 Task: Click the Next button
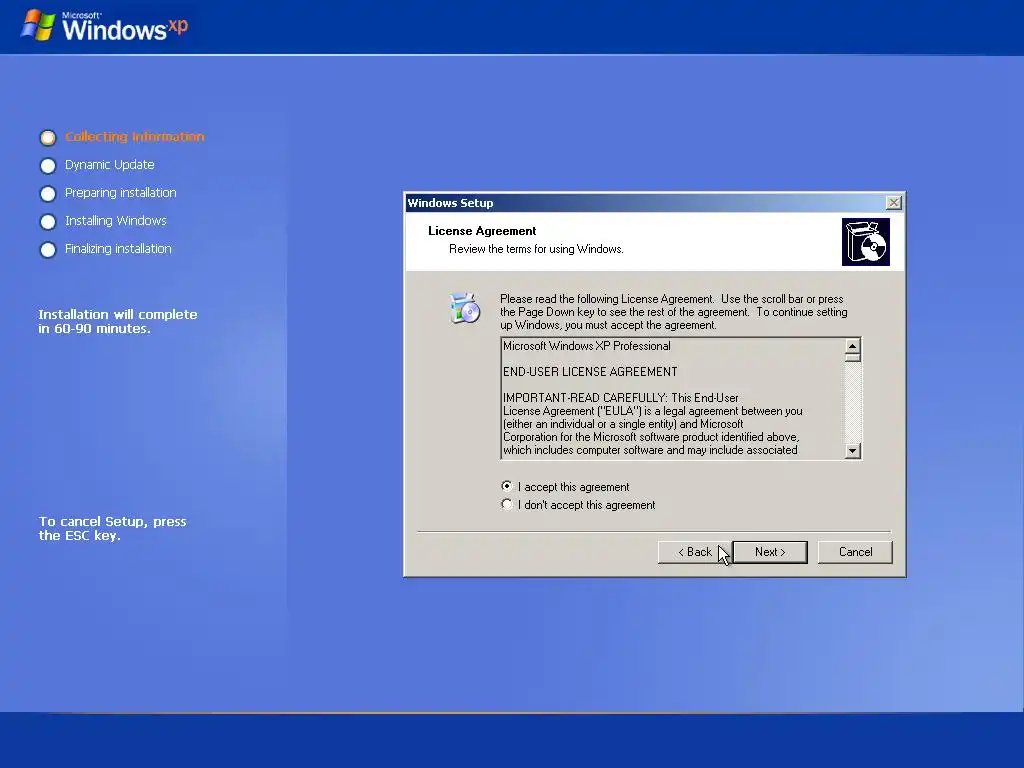[x=770, y=552]
